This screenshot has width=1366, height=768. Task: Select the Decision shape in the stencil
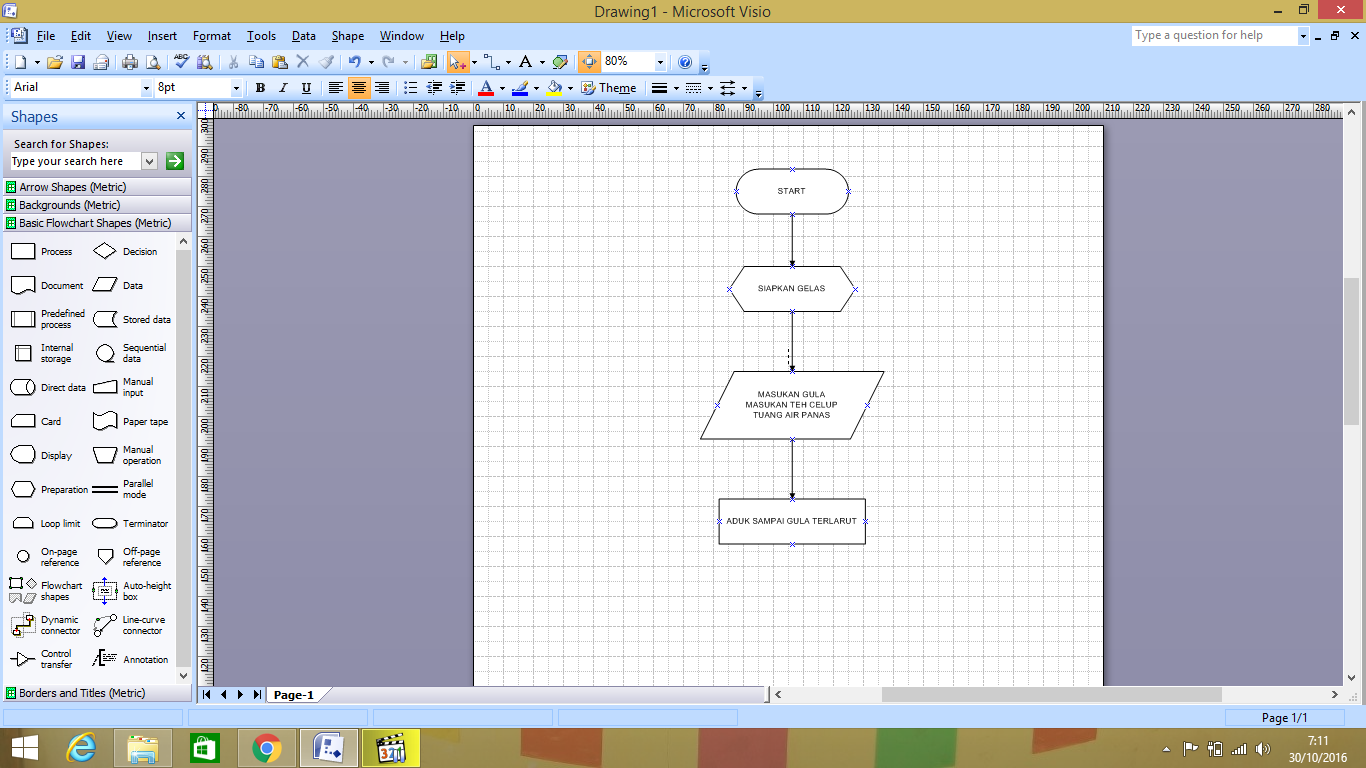click(x=104, y=251)
